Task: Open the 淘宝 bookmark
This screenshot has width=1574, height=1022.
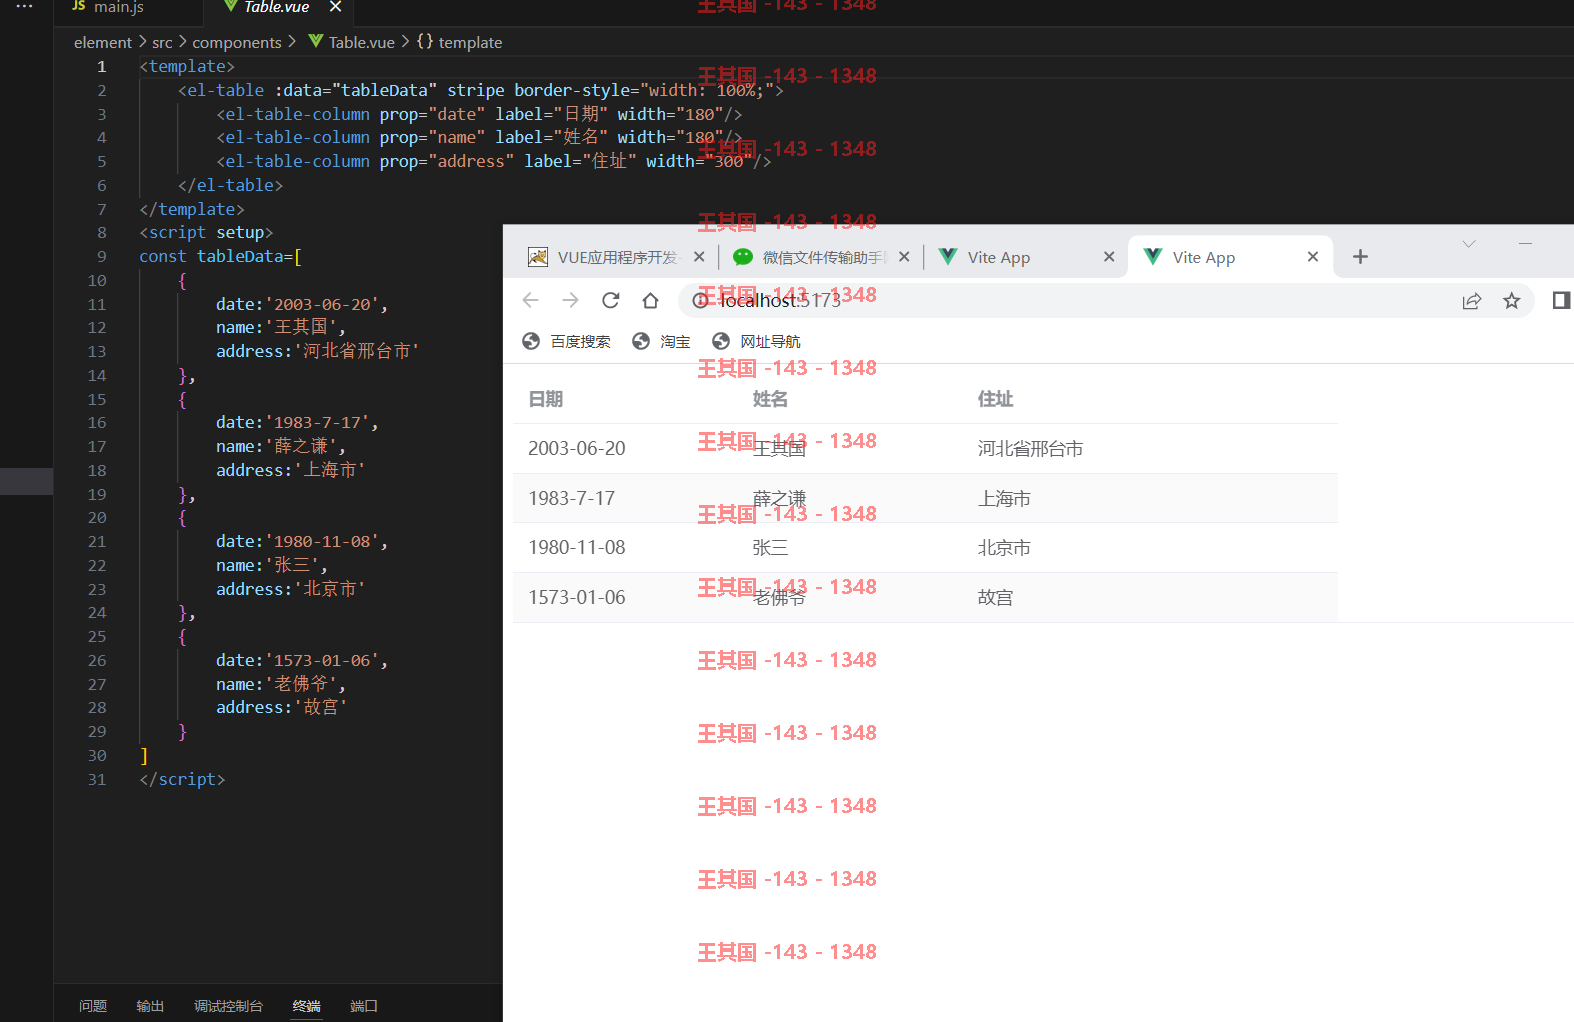Action: click(662, 341)
